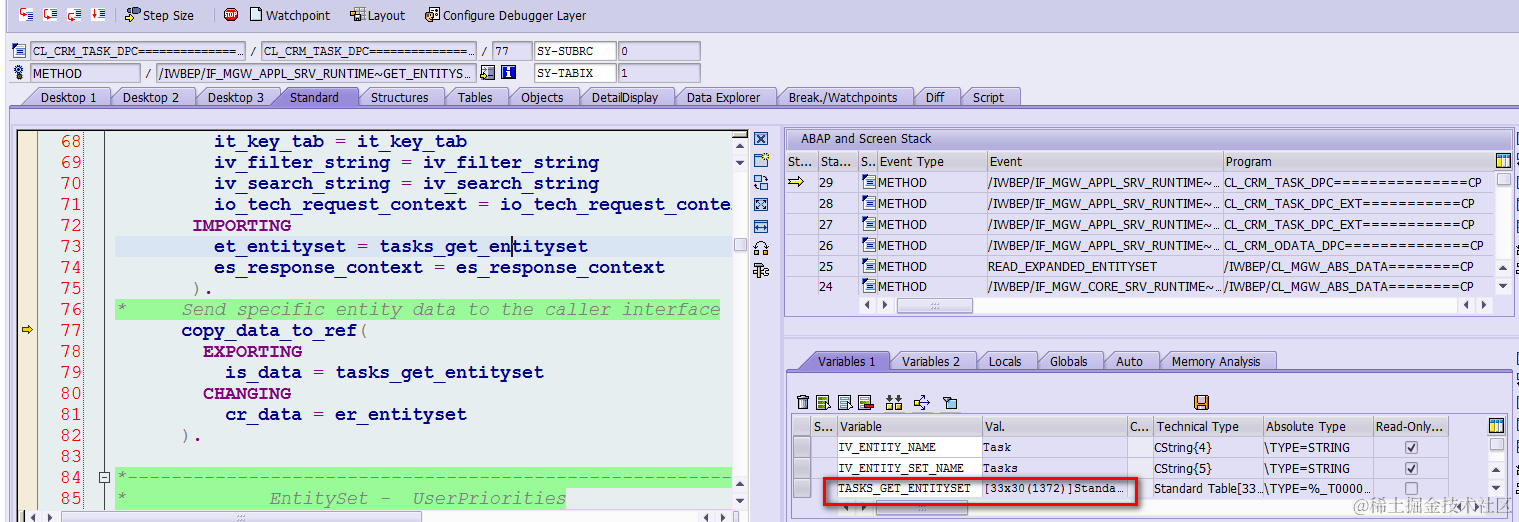Run a single step in the debugger

click(26, 15)
